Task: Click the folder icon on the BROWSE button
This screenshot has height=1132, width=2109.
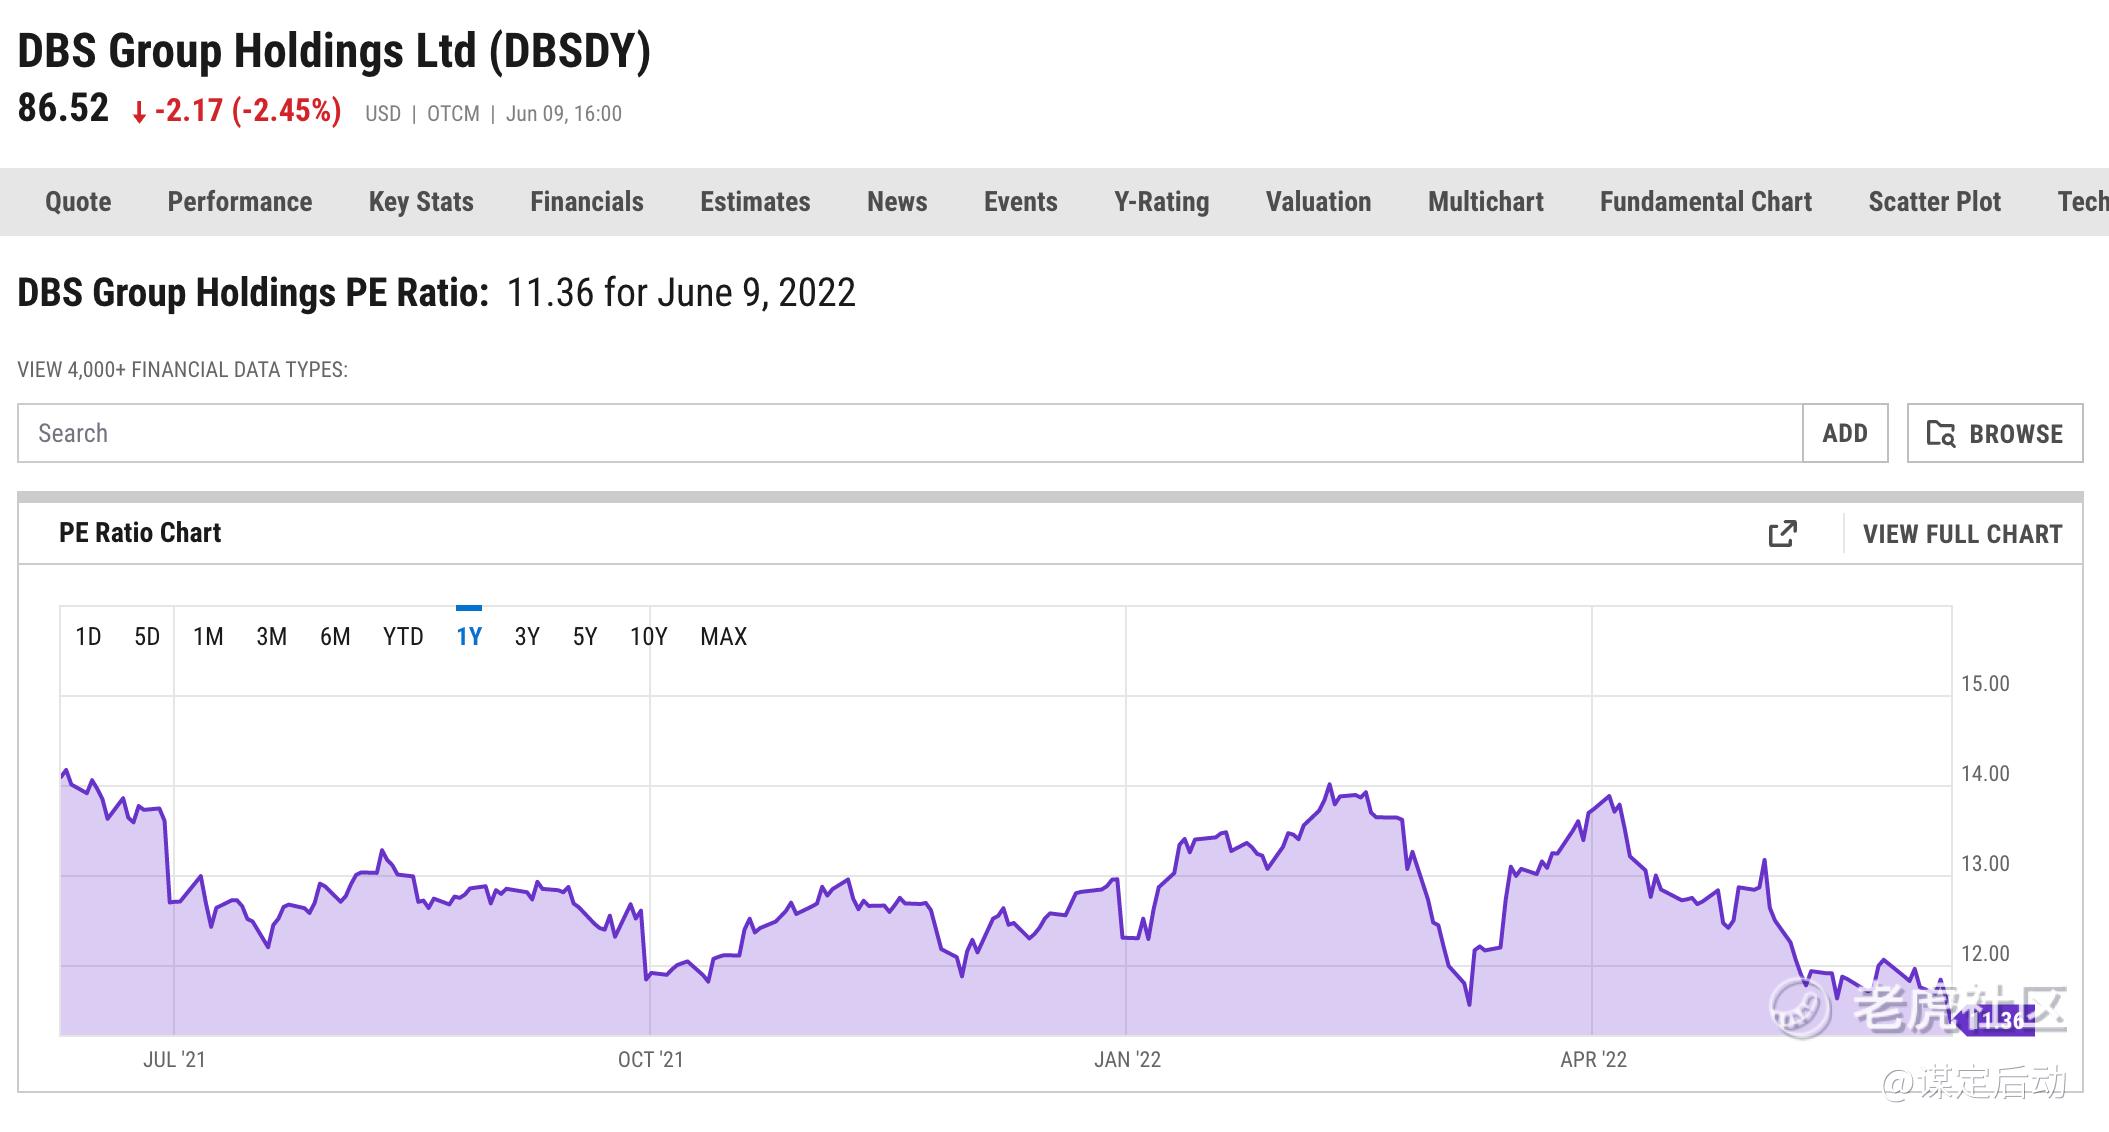Action: (1941, 434)
